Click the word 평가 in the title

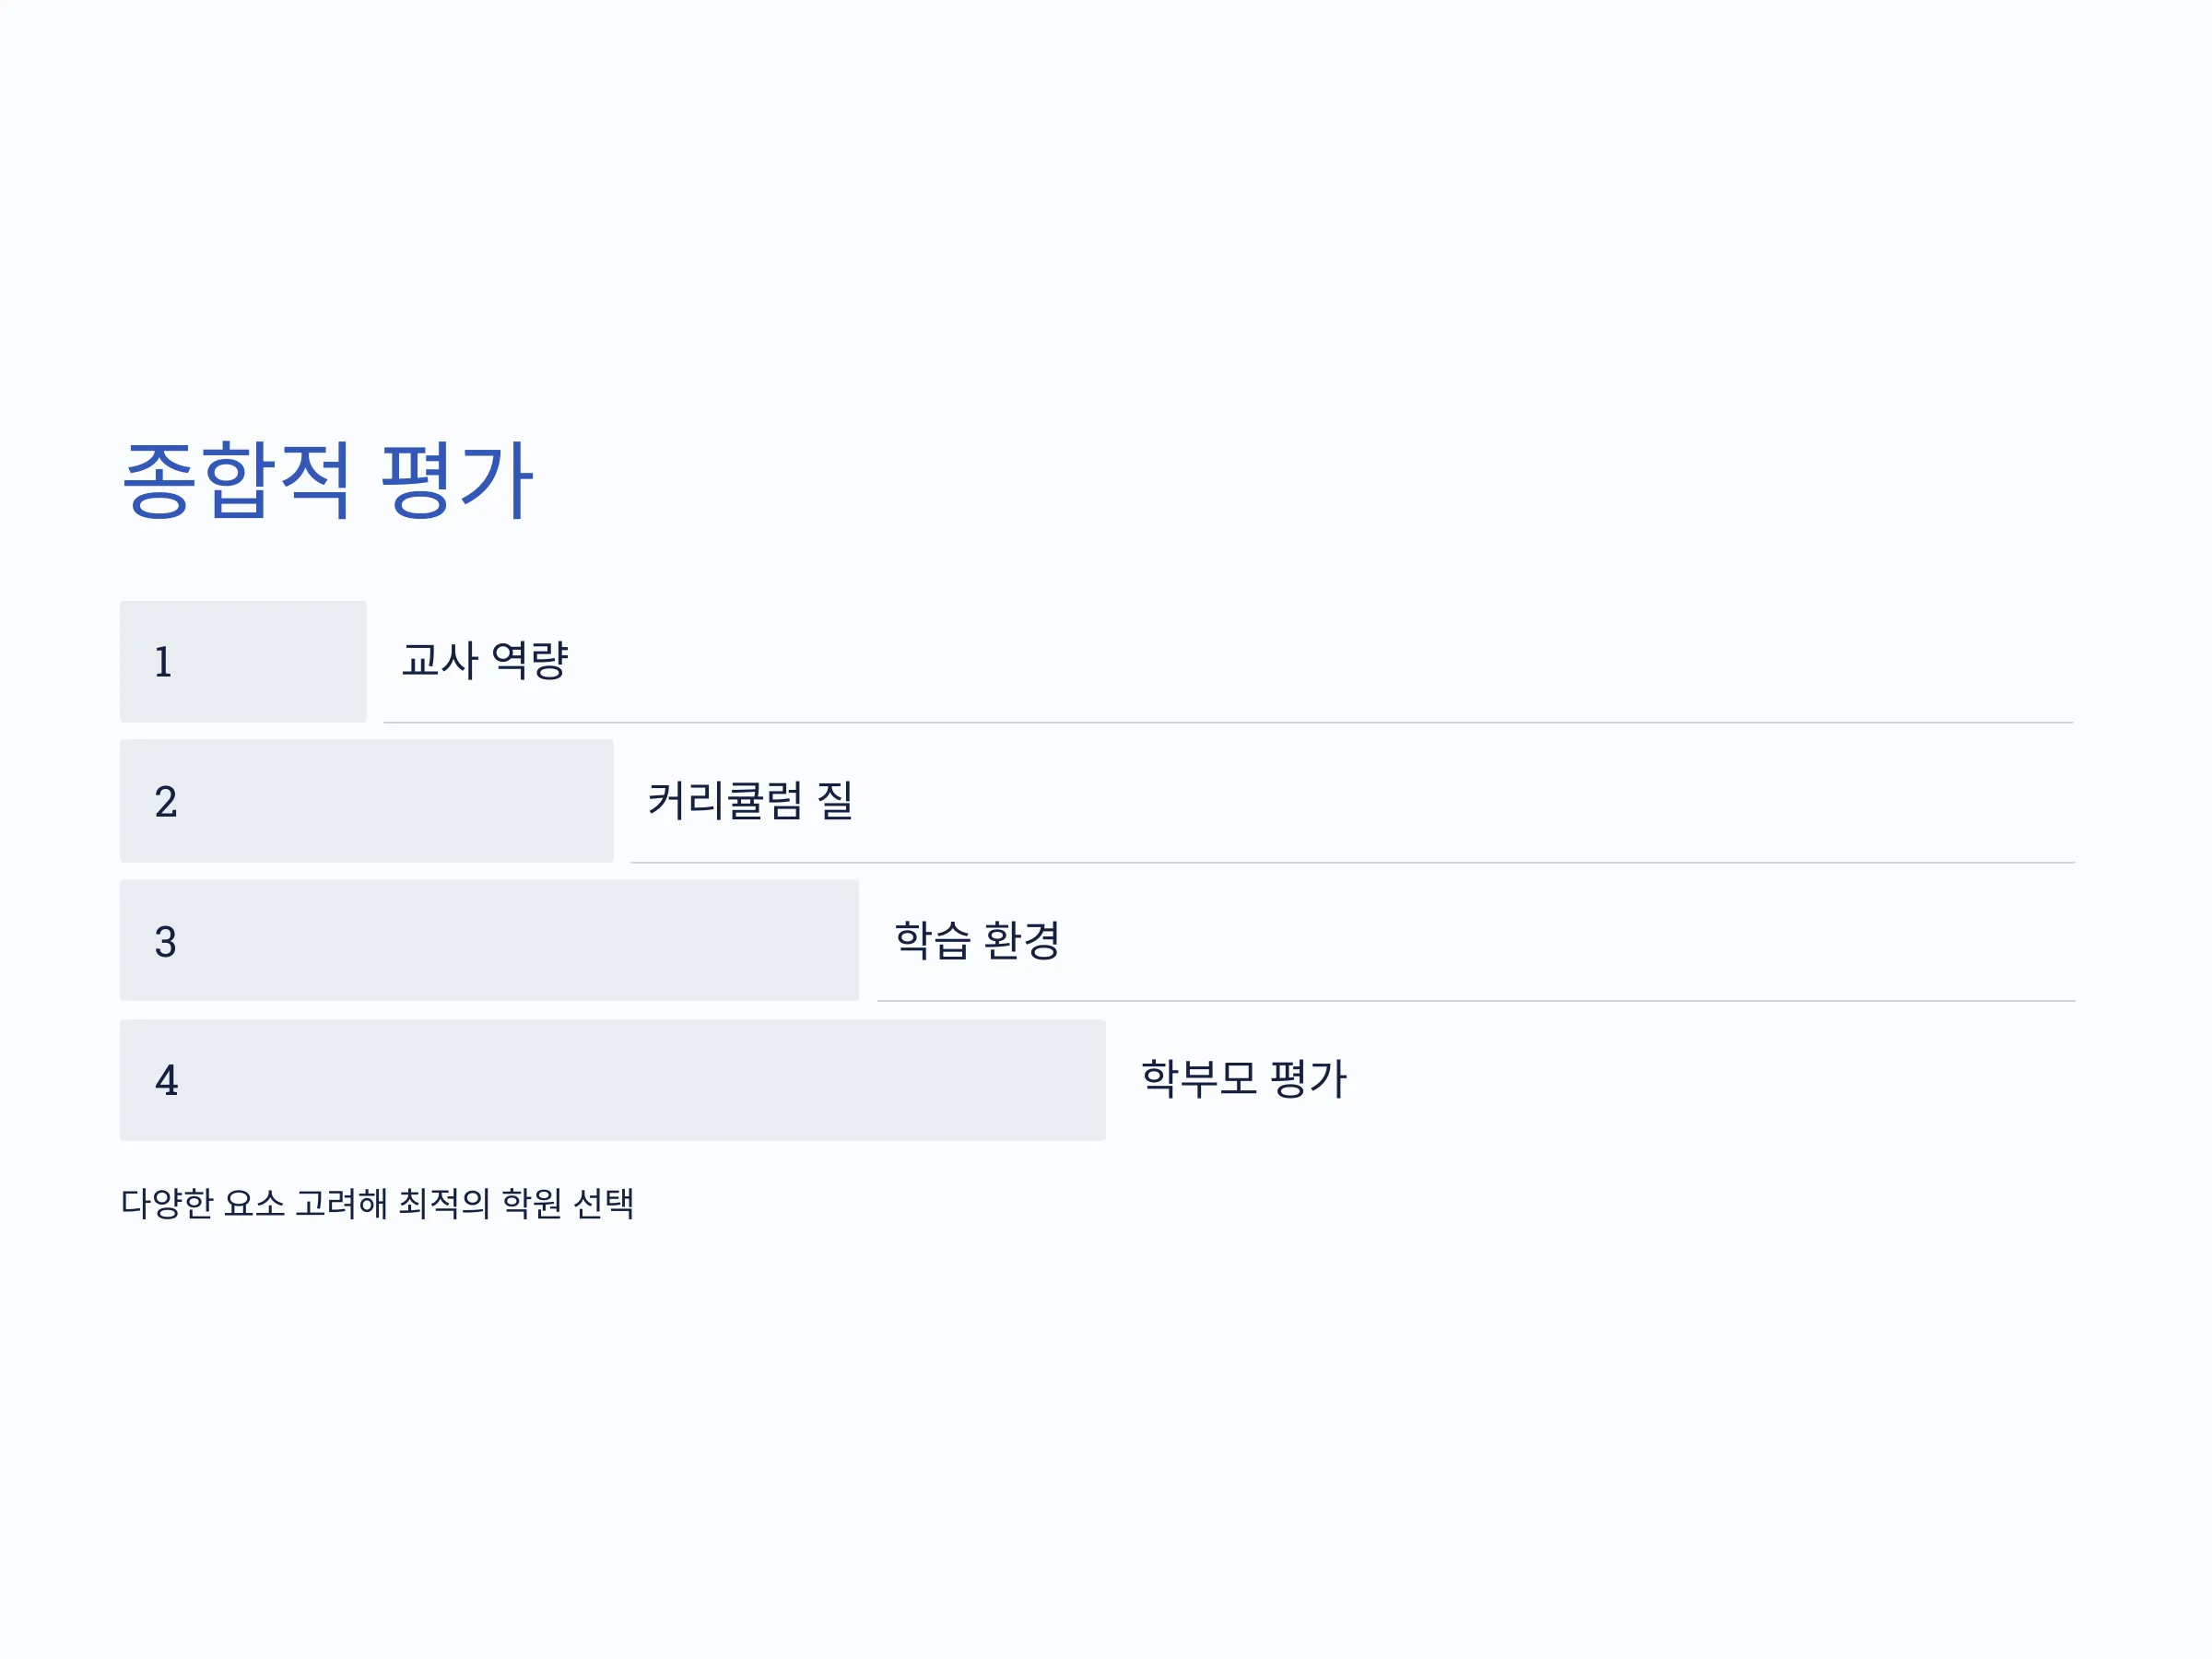pos(458,480)
